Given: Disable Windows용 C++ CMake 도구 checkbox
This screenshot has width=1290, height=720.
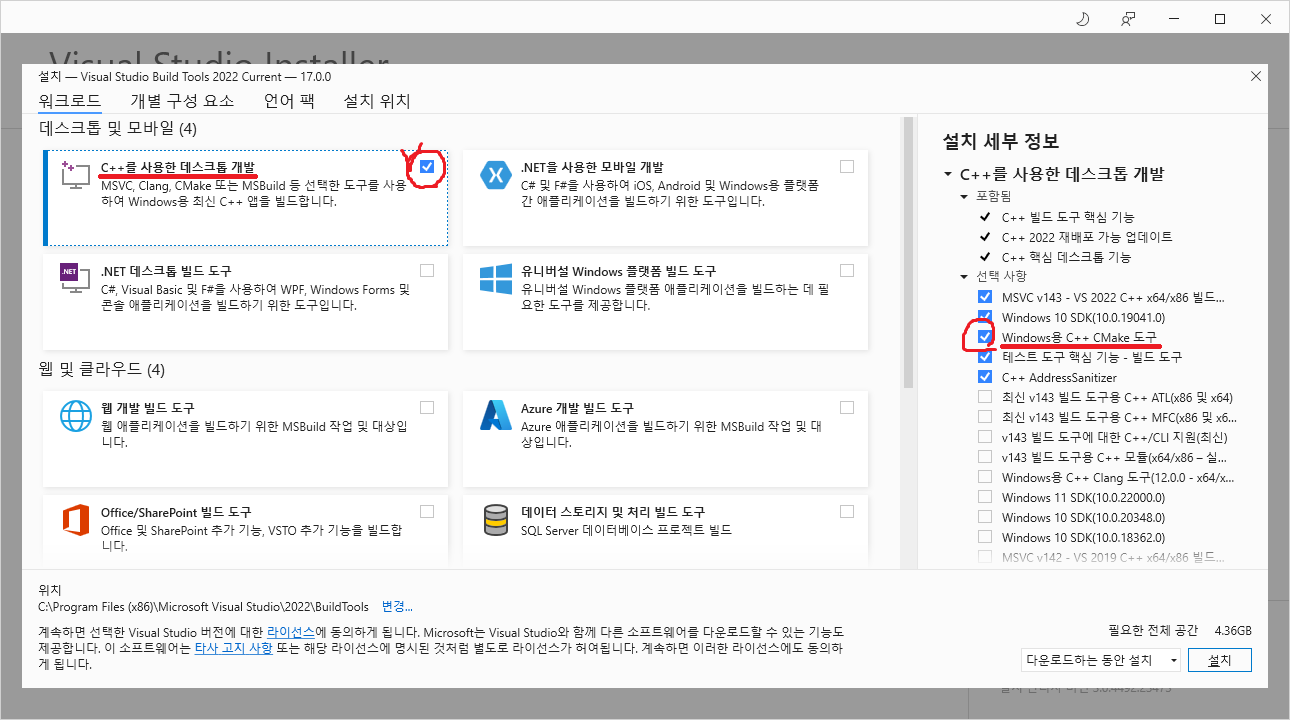Looking at the screenshot, I should click(985, 337).
